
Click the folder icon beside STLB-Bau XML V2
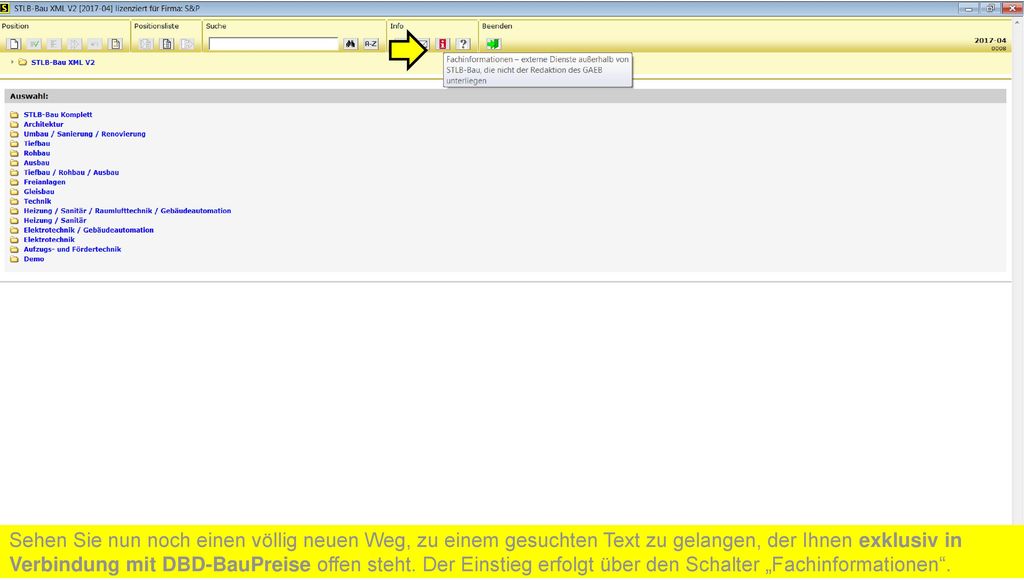point(23,63)
